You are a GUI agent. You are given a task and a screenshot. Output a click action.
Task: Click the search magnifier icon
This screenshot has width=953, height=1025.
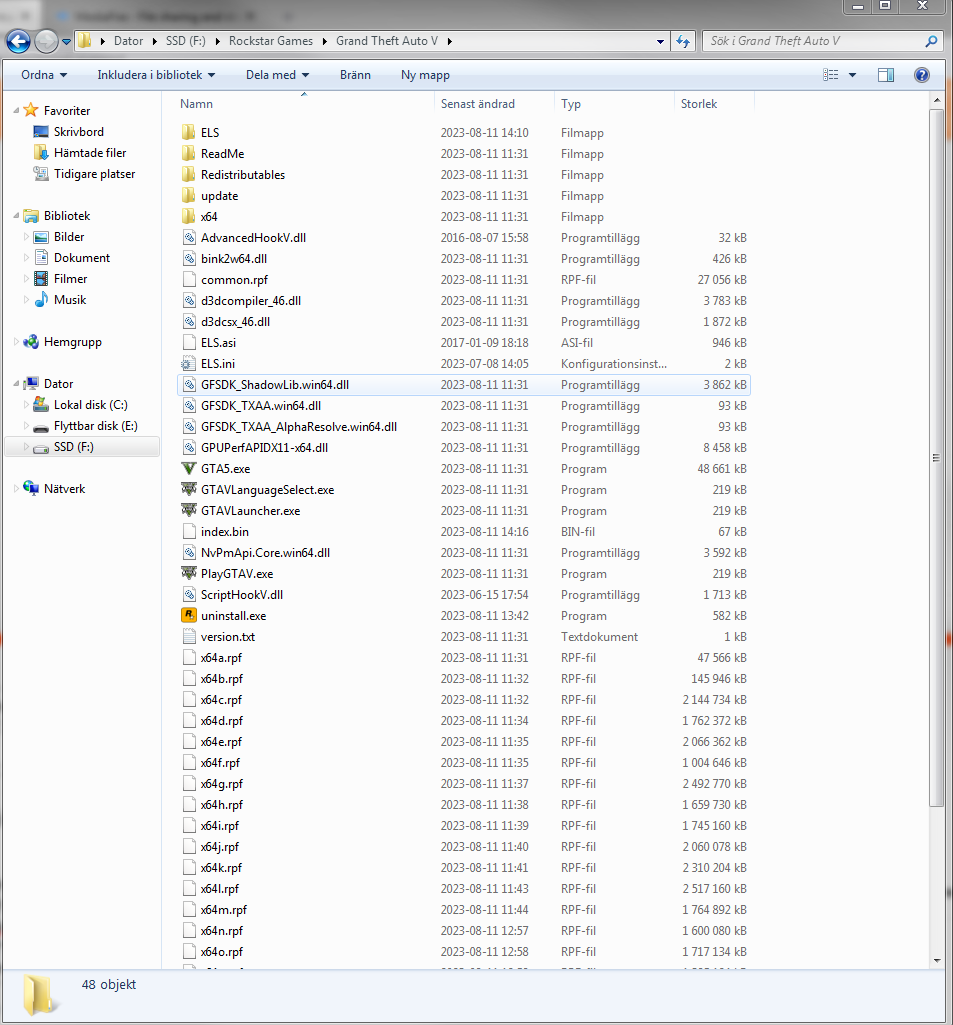(x=931, y=41)
